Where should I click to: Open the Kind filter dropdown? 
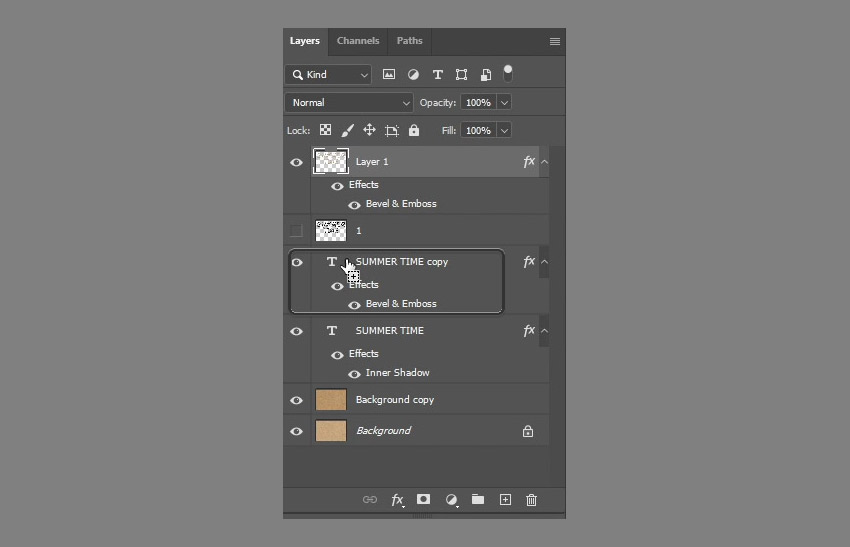[329, 74]
